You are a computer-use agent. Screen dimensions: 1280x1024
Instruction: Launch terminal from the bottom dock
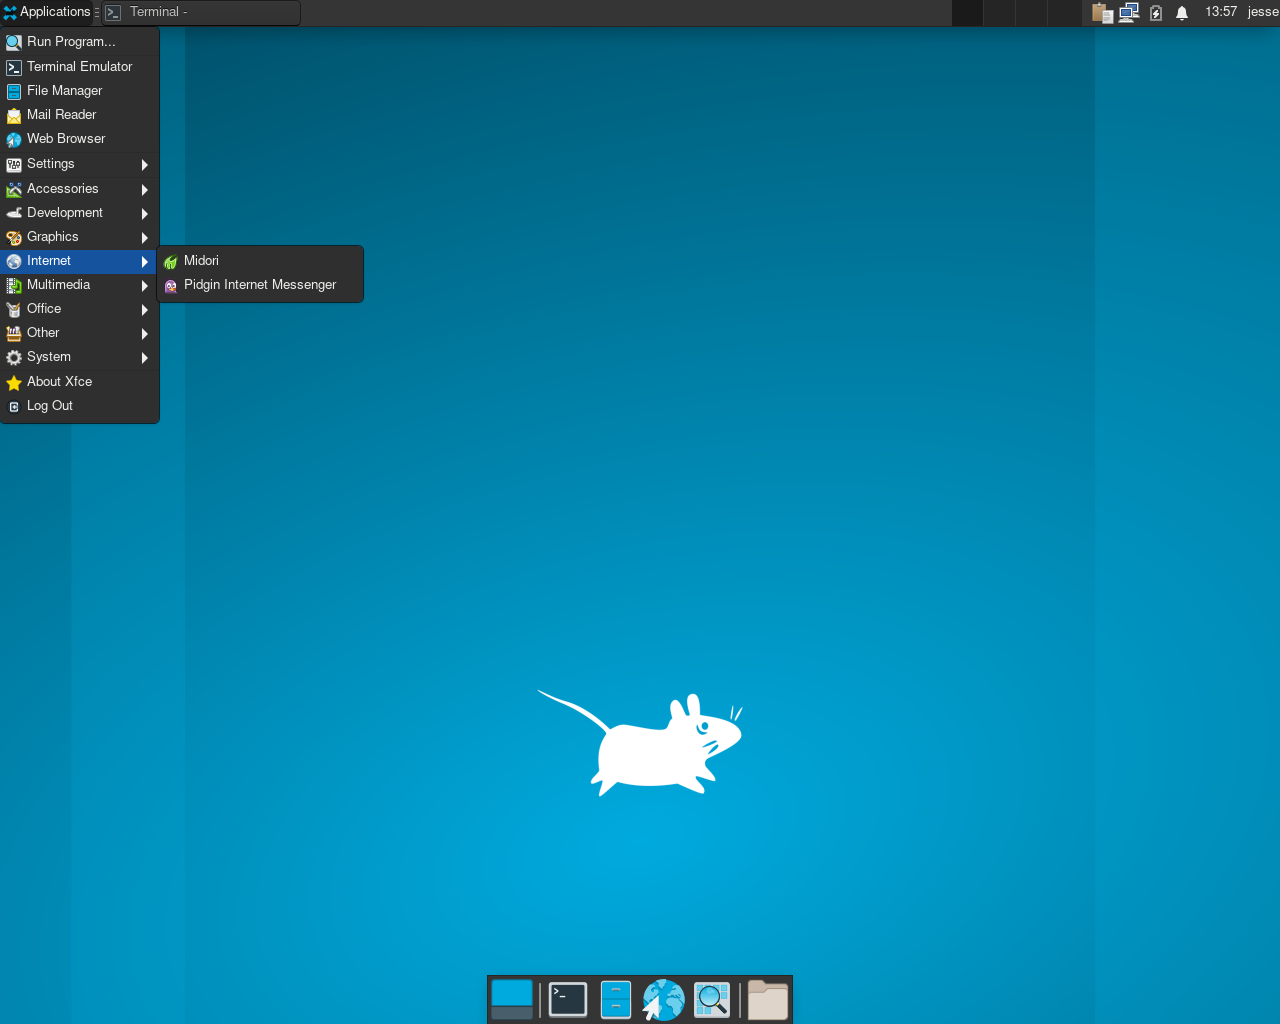[568, 999]
